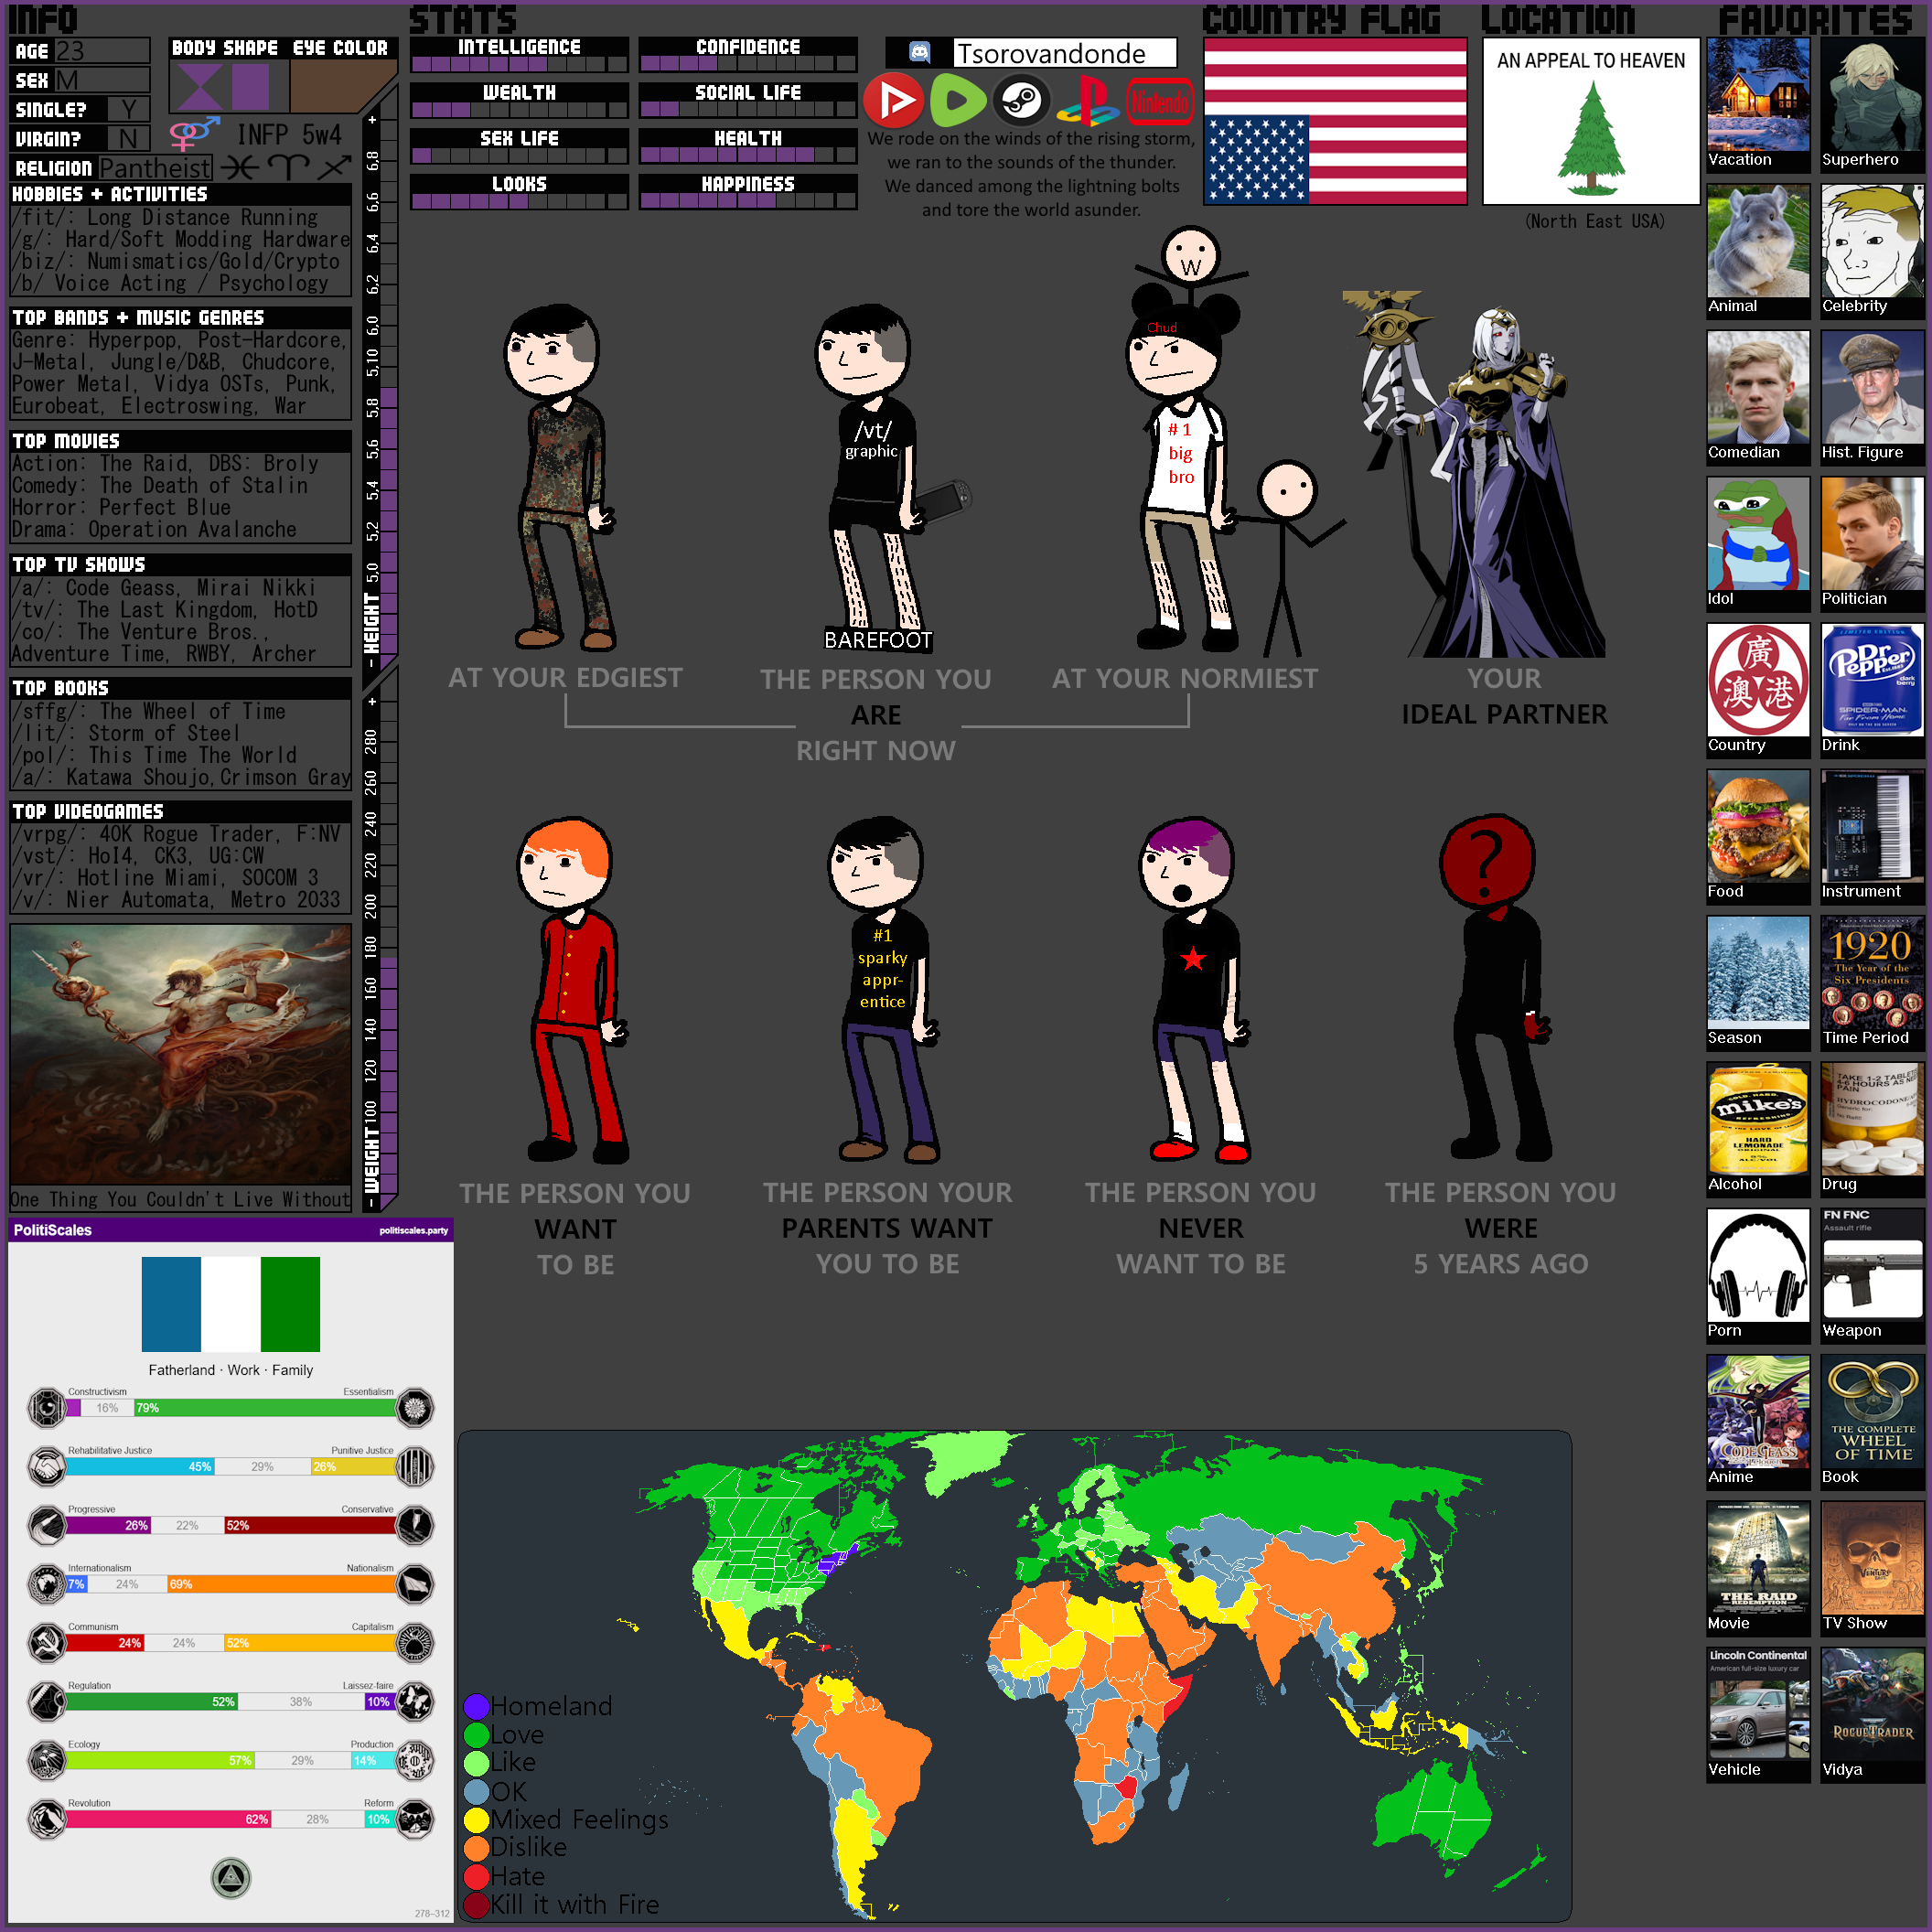The width and height of the screenshot is (1932, 1932).
Task: Click the upside-down American flag image
Action: pyautogui.click(x=1335, y=122)
